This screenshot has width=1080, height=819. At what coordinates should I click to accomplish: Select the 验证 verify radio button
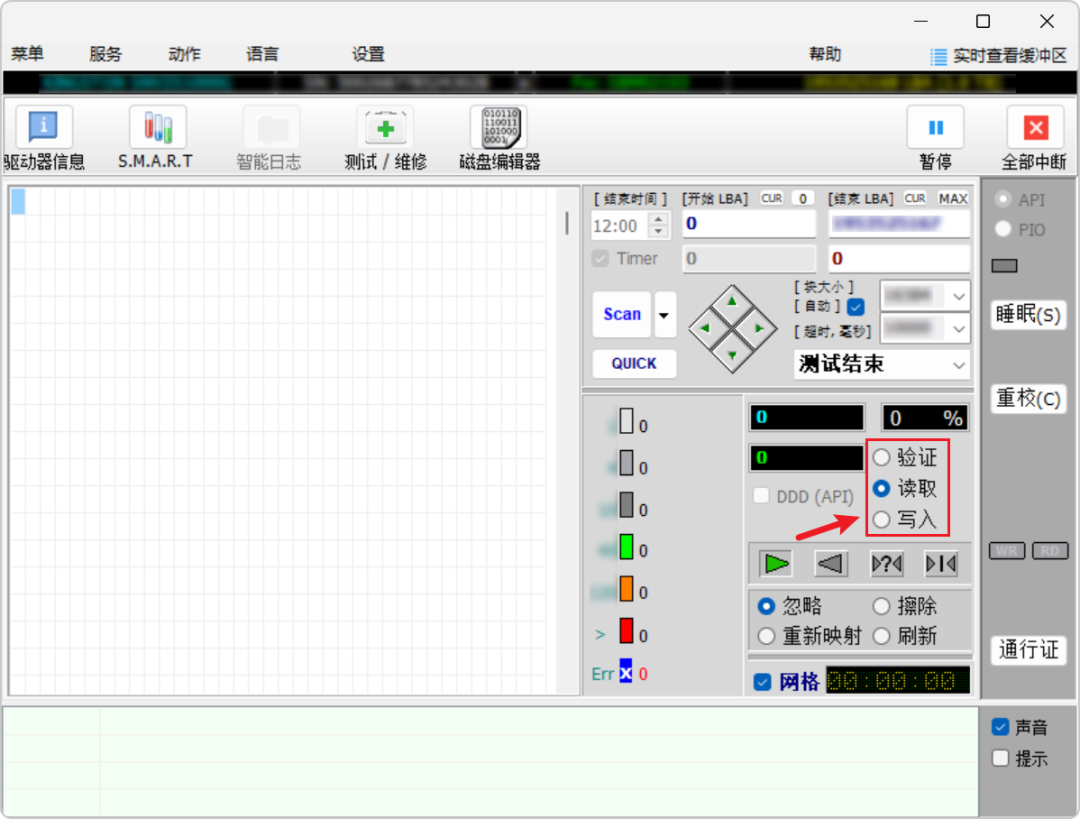[x=882, y=457]
